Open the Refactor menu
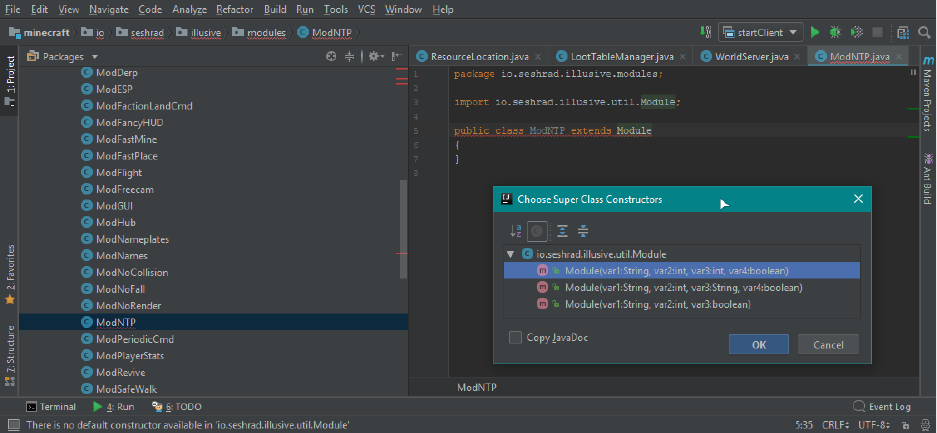 coord(234,9)
